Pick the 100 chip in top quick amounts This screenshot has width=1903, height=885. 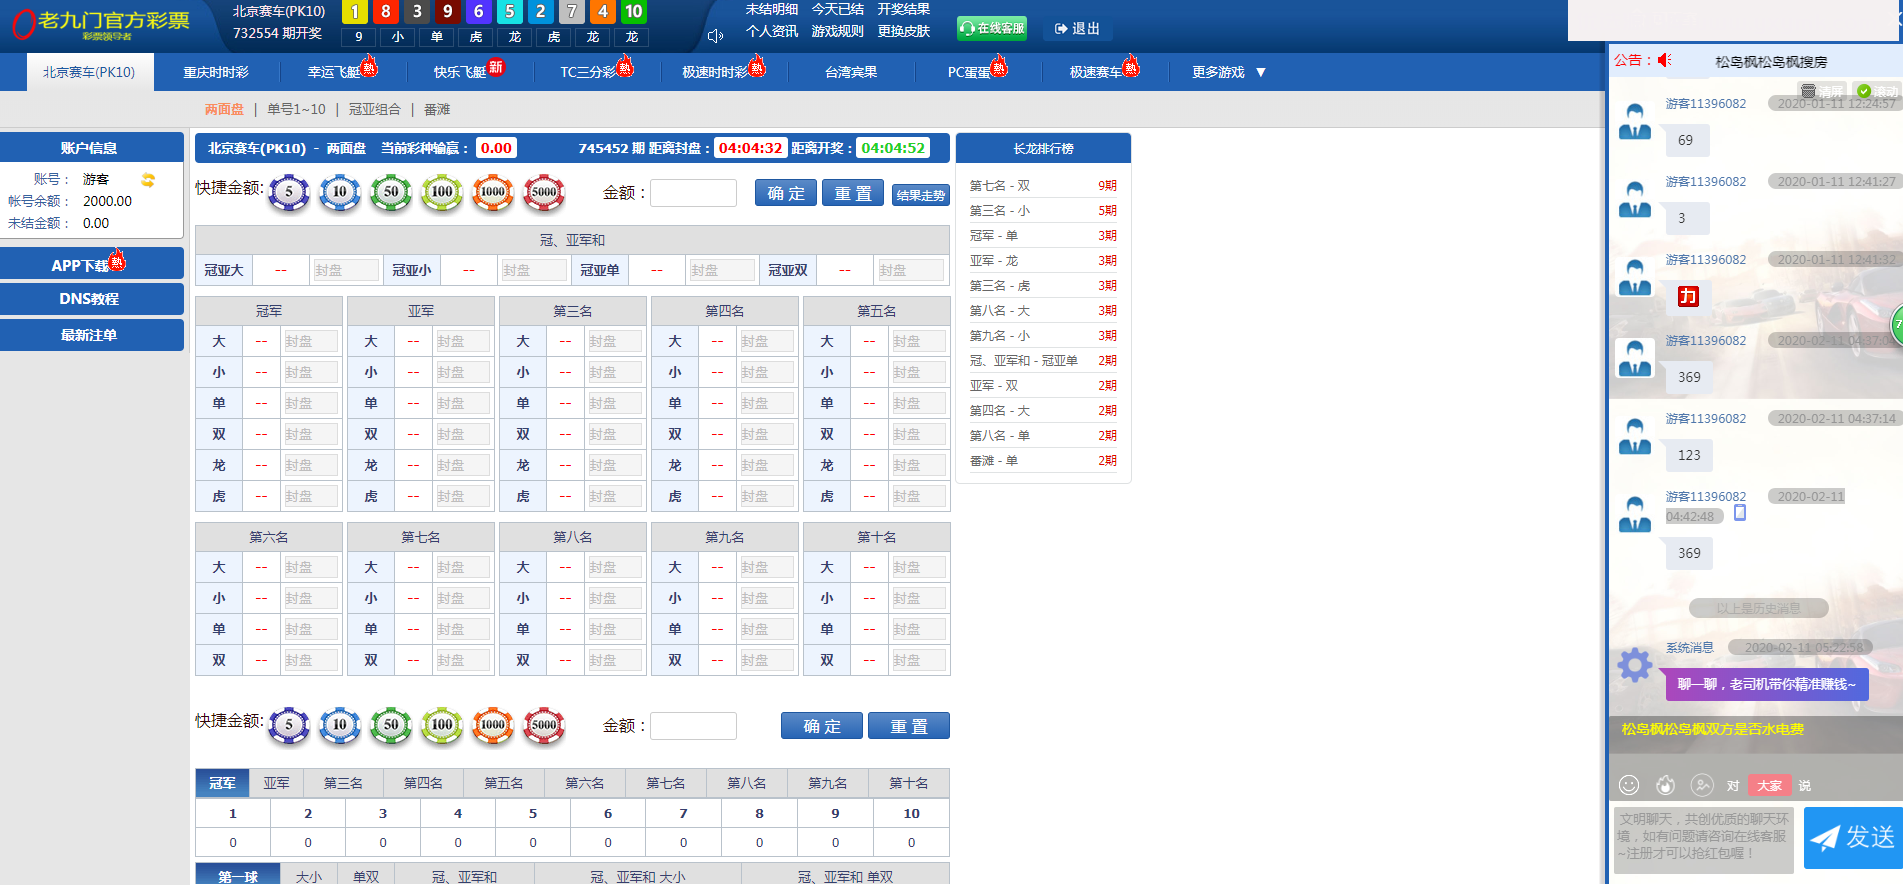[x=442, y=192]
